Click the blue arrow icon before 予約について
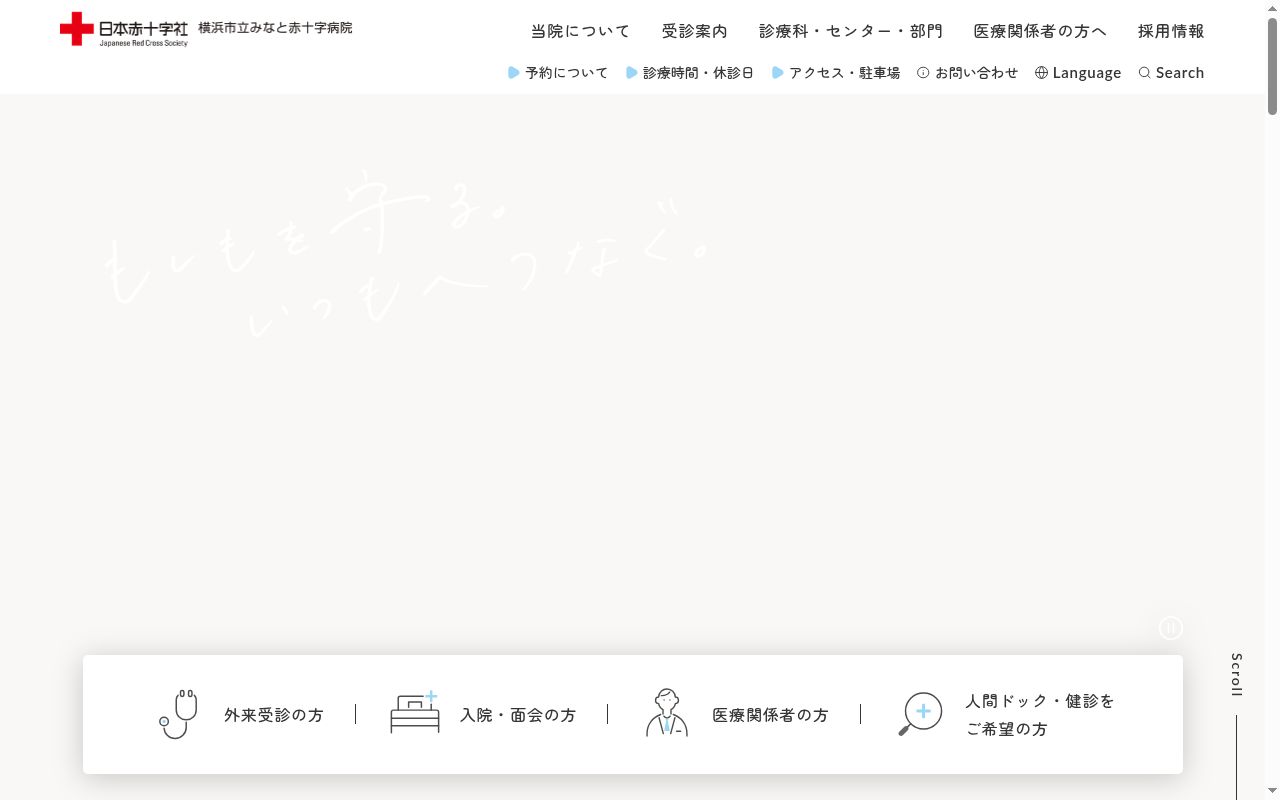Viewport: 1280px width, 800px height. 514,73
